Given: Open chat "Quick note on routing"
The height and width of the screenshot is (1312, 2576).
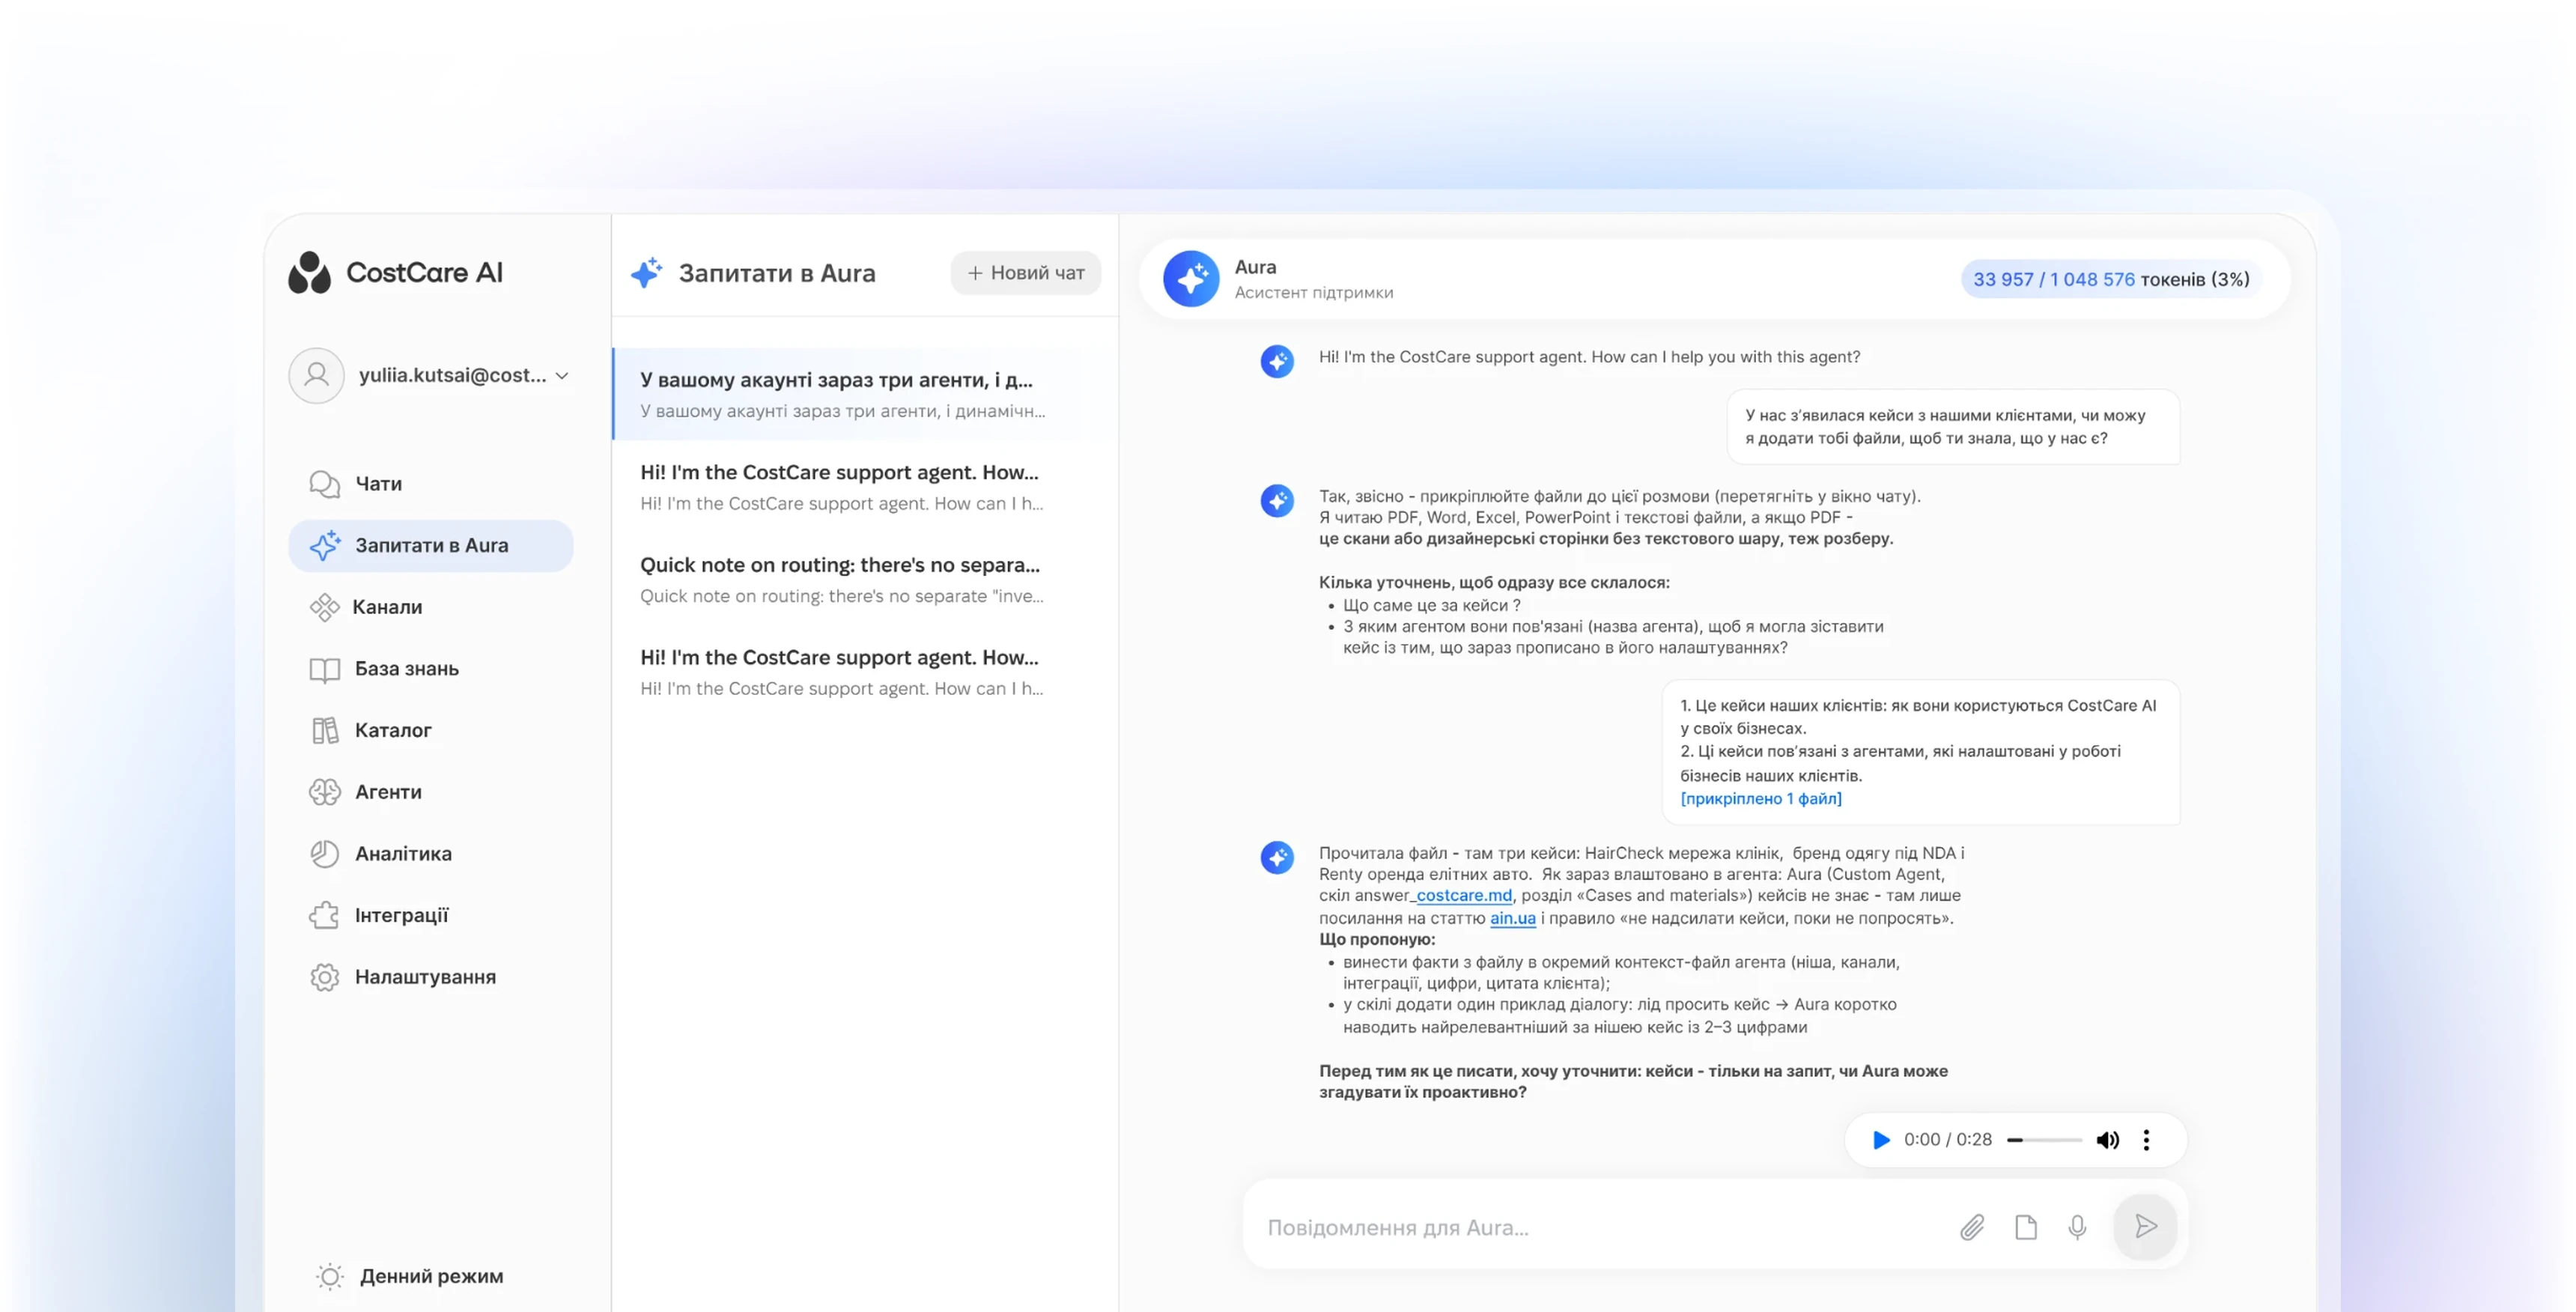Looking at the screenshot, I should (865, 579).
